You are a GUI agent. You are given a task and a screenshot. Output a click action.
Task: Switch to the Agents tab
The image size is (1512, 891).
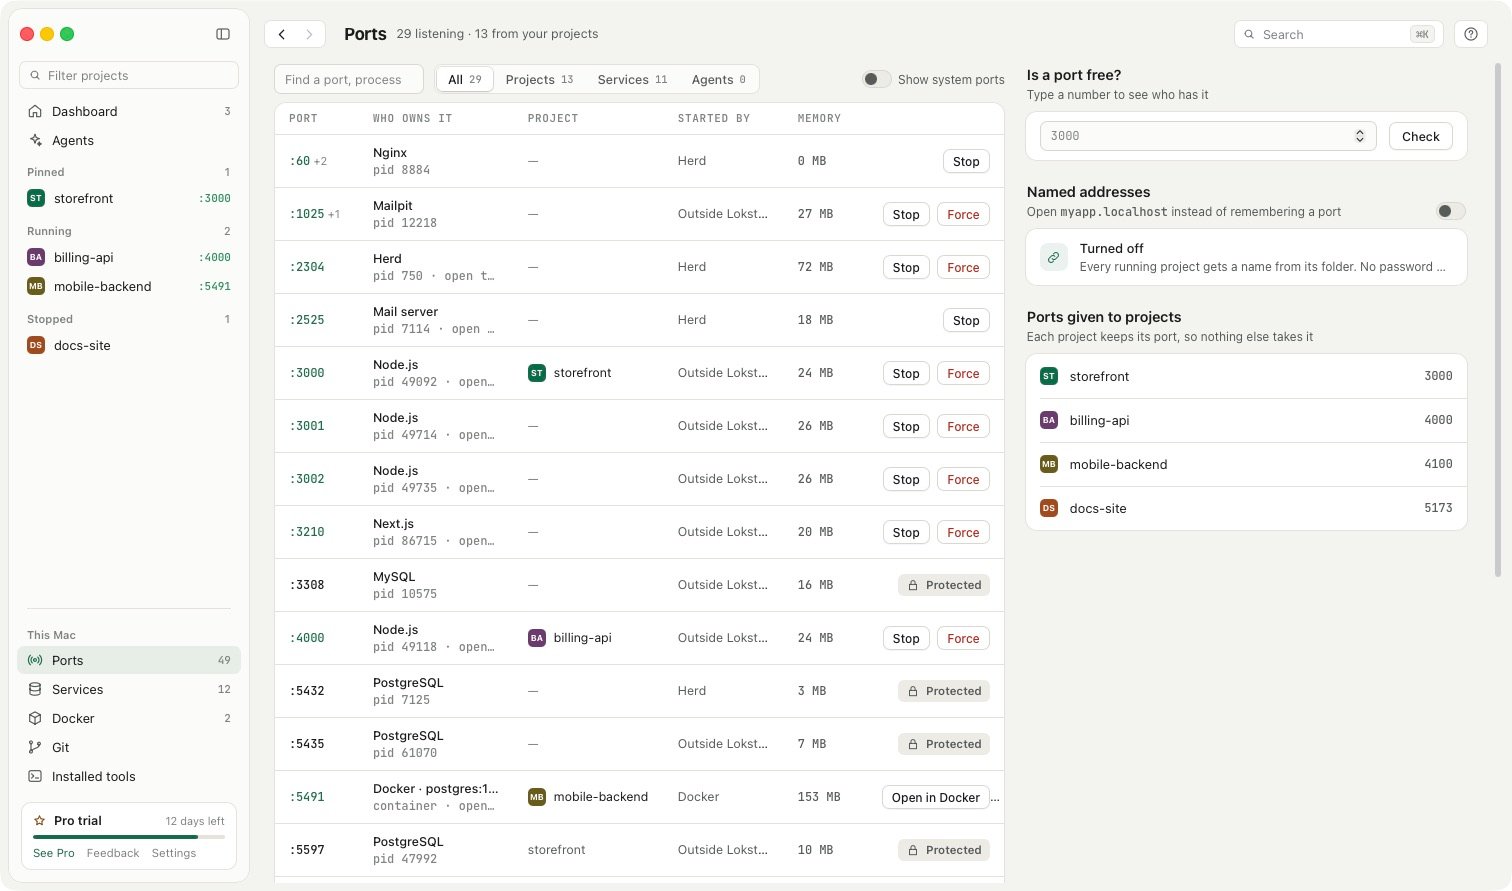tap(719, 79)
